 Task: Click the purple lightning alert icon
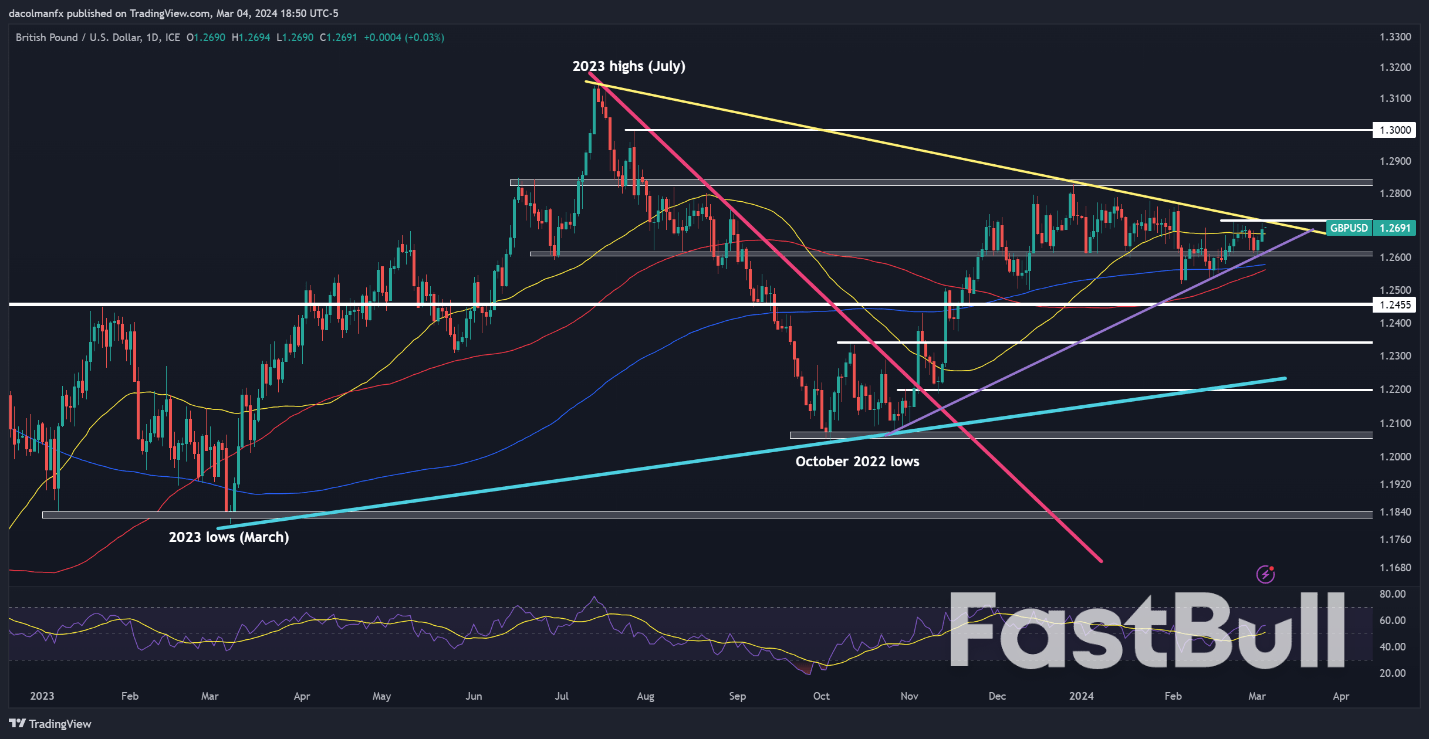[1266, 573]
